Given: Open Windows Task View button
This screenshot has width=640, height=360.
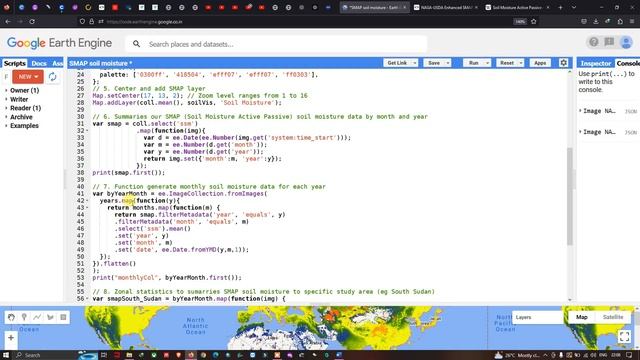Looking at the screenshot, I should 104,355.
